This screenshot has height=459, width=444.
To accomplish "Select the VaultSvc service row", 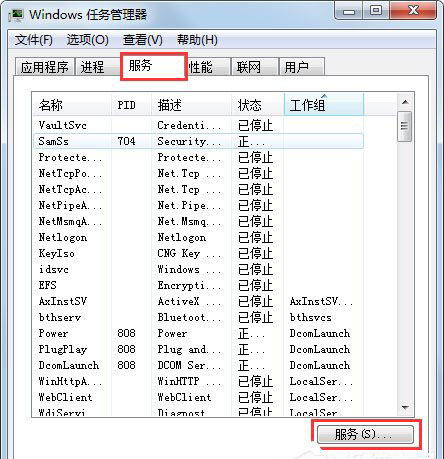I will (x=198, y=125).
